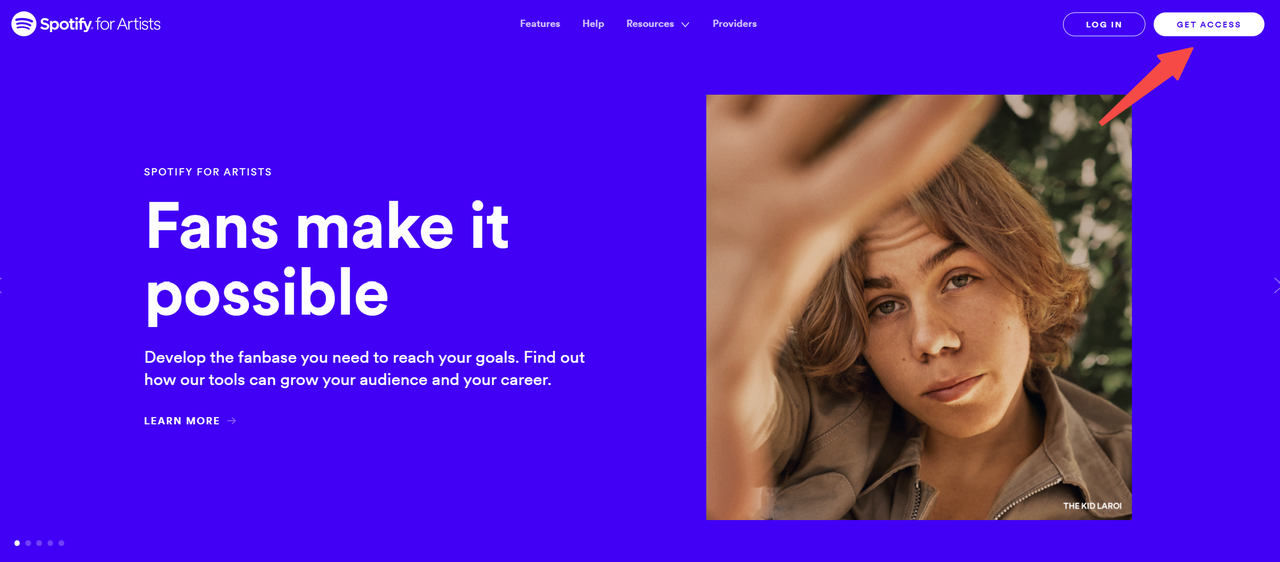
Task: Select the third carousel indicator dot
Action: tap(39, 543)
